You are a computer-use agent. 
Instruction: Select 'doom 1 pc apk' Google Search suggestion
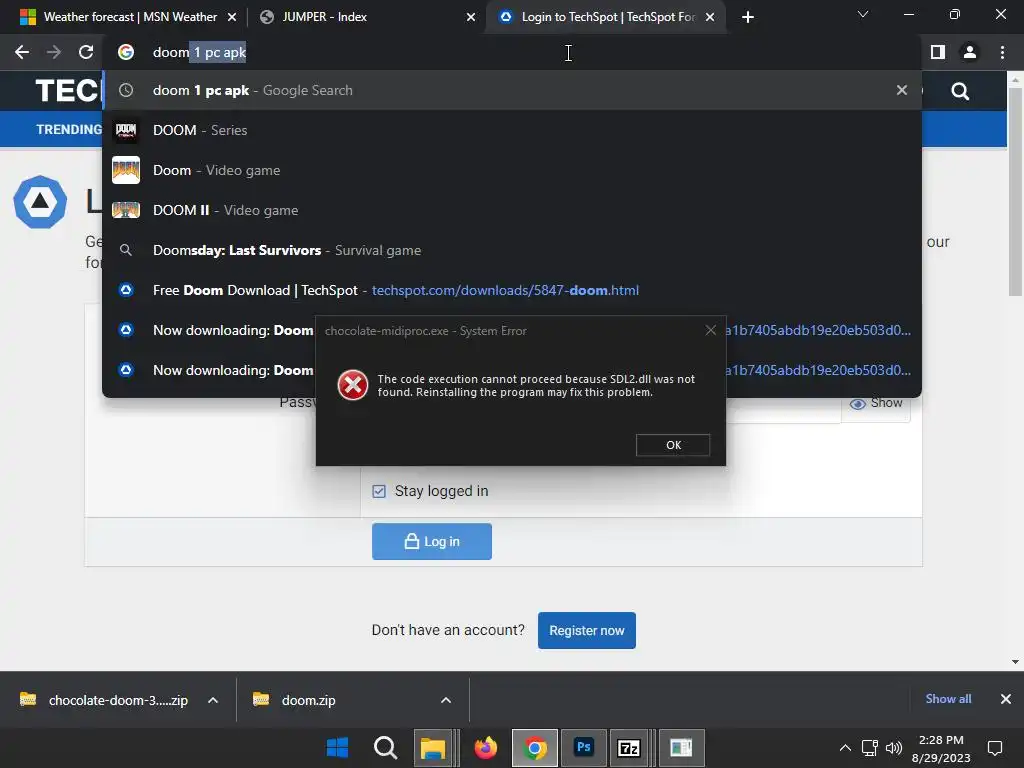coord(513,90)
